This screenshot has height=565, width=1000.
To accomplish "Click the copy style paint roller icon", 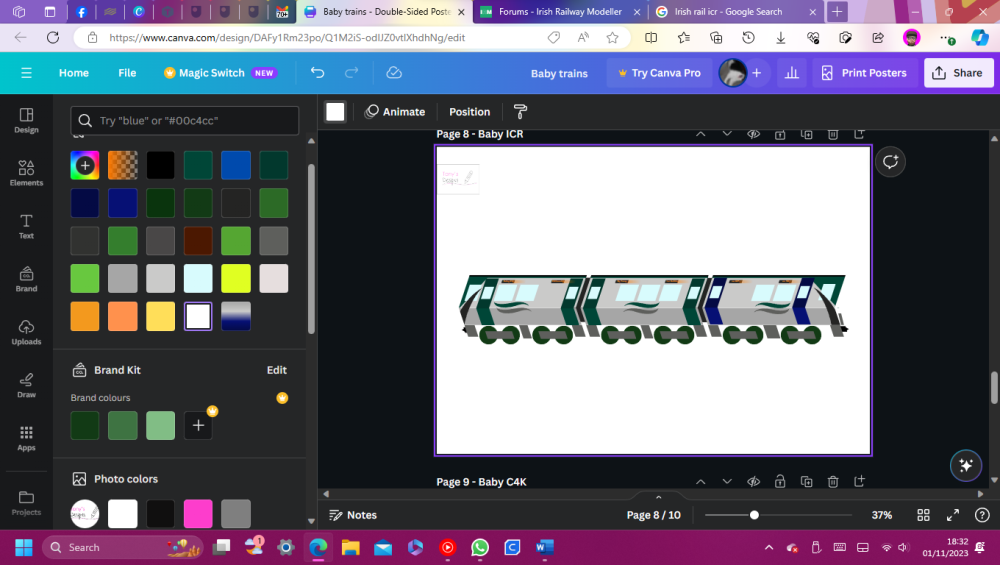I will 519,112.
